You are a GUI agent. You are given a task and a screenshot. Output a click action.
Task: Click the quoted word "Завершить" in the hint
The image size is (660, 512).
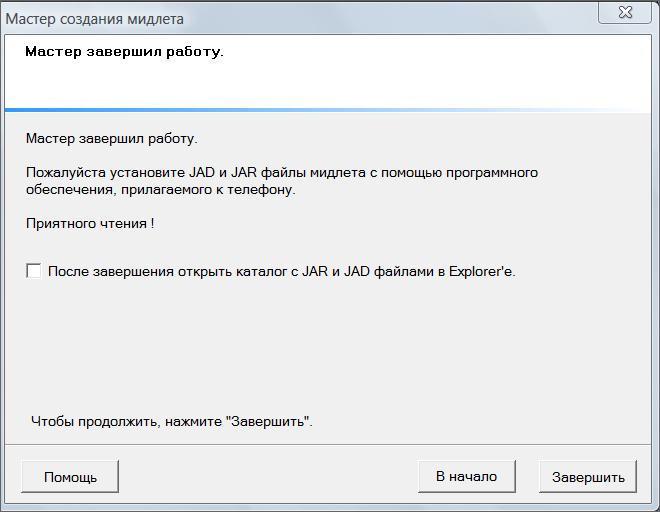tap(270, 421)
